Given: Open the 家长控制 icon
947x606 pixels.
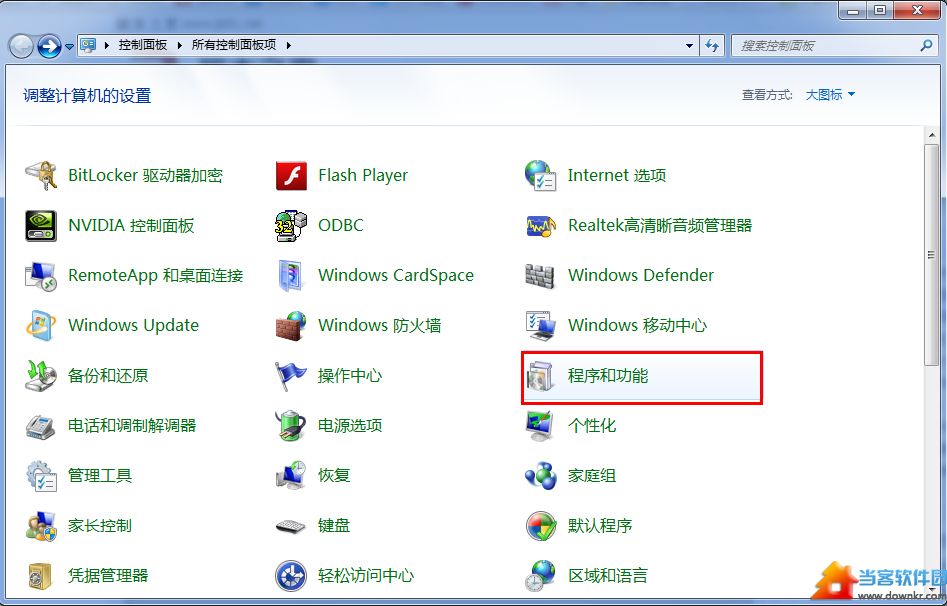Looking at the screenshot, I should pyautogui.click(x=40, y=526).
